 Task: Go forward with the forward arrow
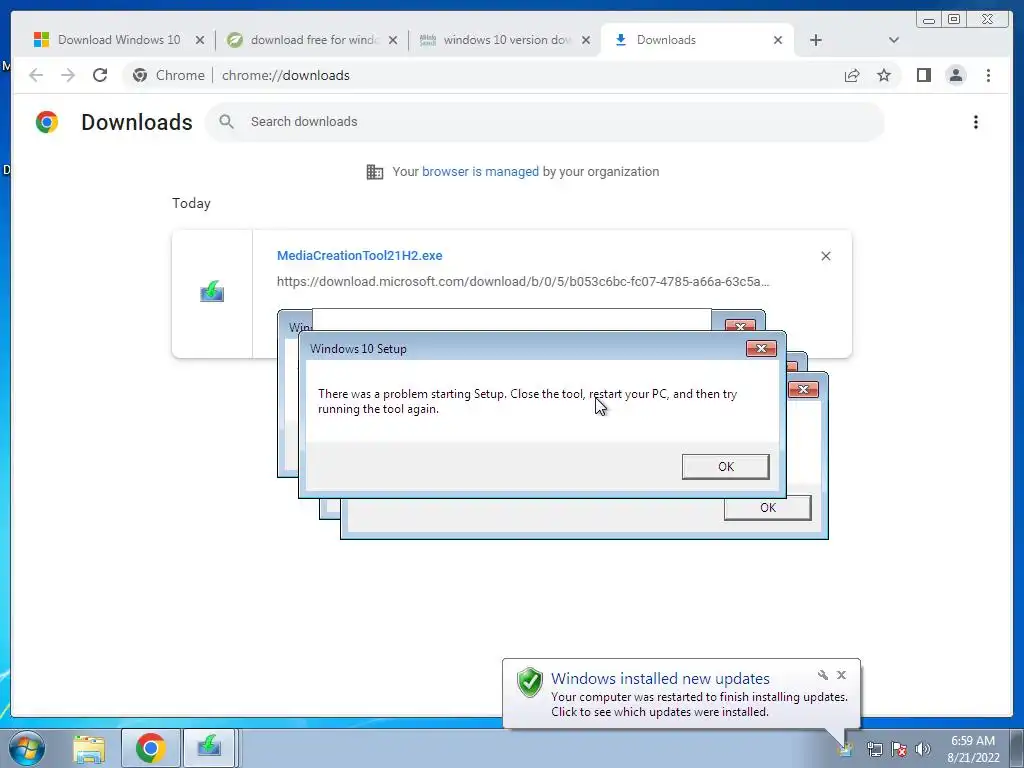coord(68,75)
